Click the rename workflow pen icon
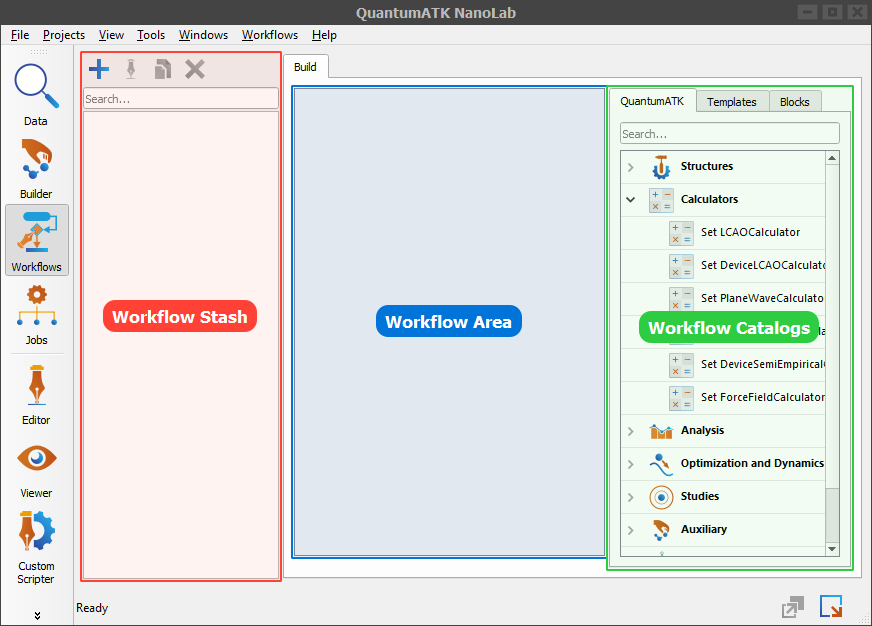Image resolution: width=872 pixels, height=626 pixels. point(131,69)
